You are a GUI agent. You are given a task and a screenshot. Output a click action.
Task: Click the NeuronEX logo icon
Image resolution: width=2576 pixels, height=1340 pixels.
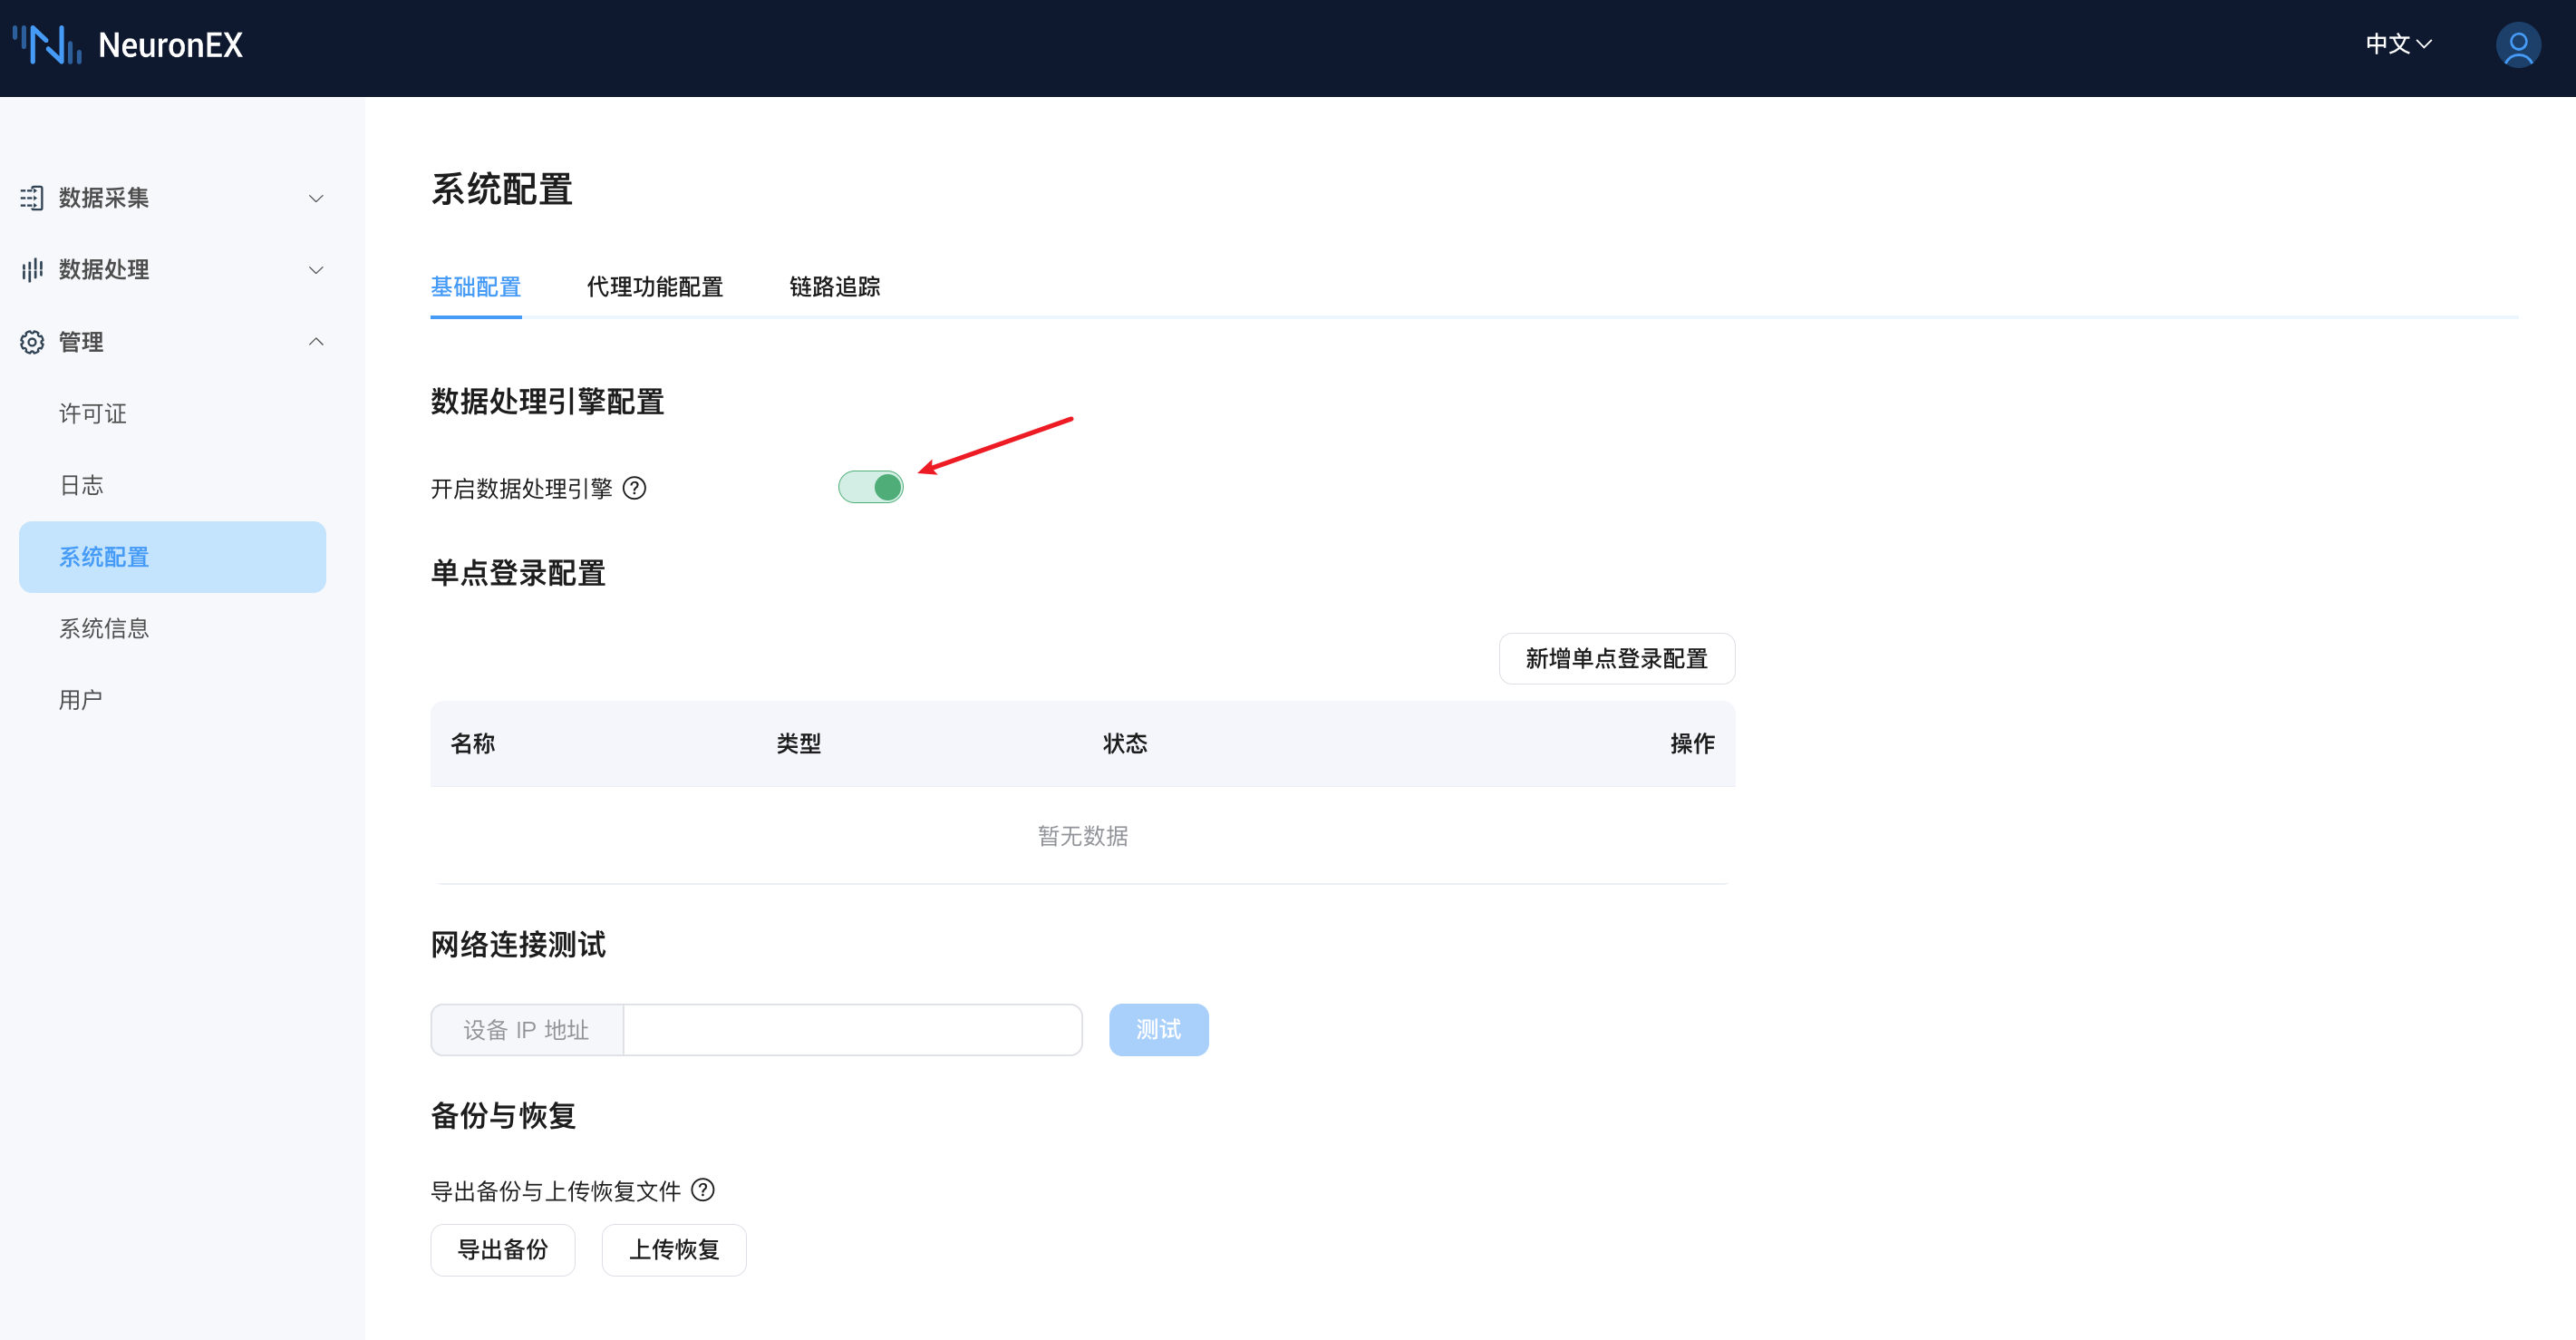(x=47, y=45)
